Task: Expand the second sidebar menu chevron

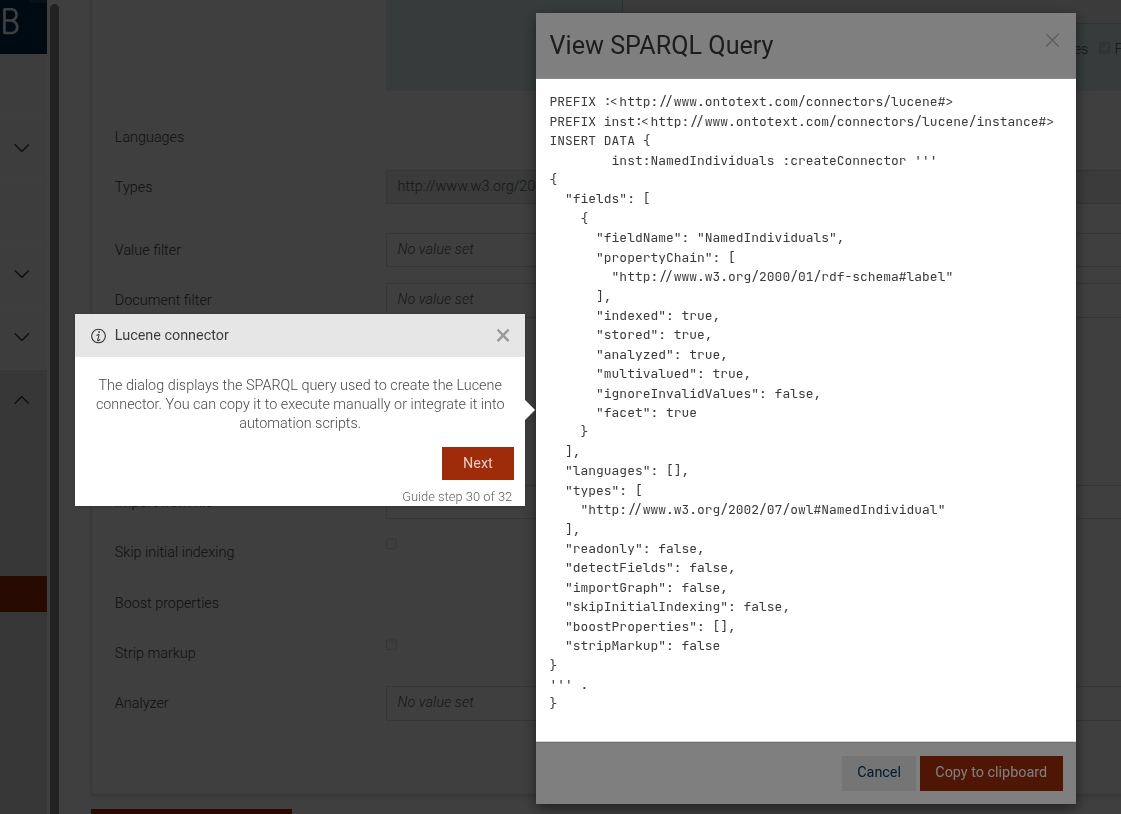Action: (x=21, y=274)
